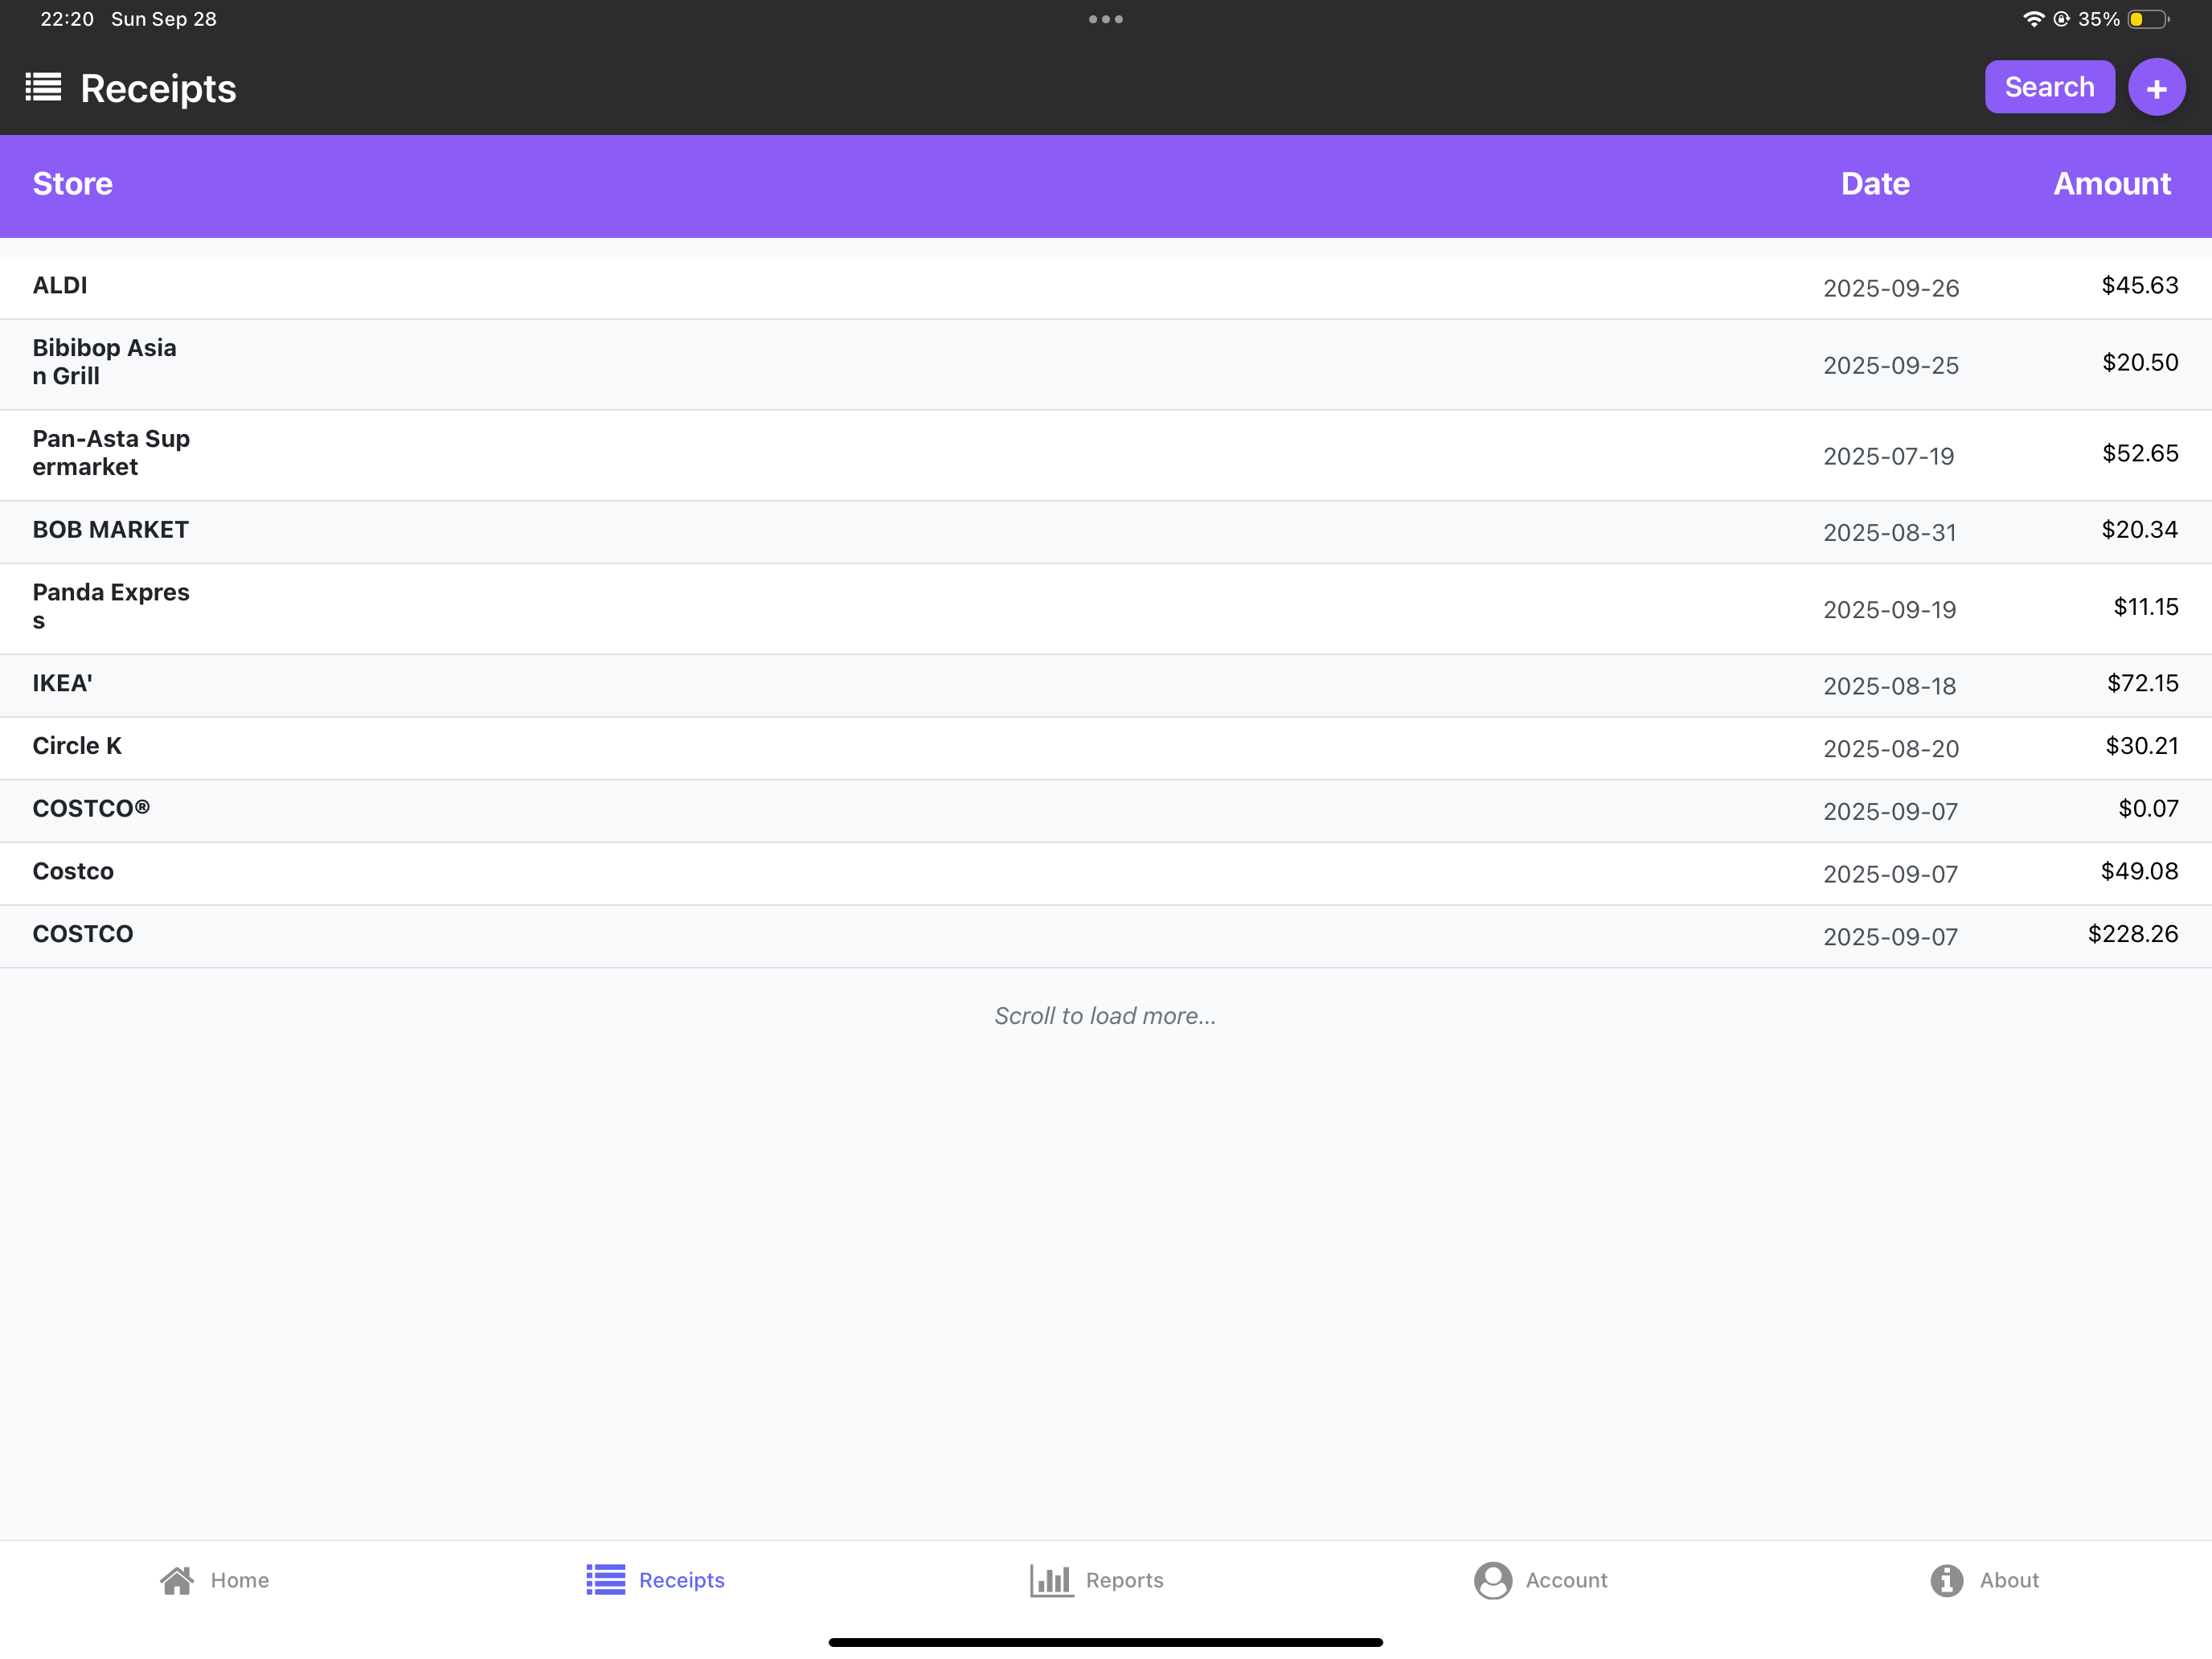
Task: Sort by the Date column header
Action: click(x=1875, y=184)
